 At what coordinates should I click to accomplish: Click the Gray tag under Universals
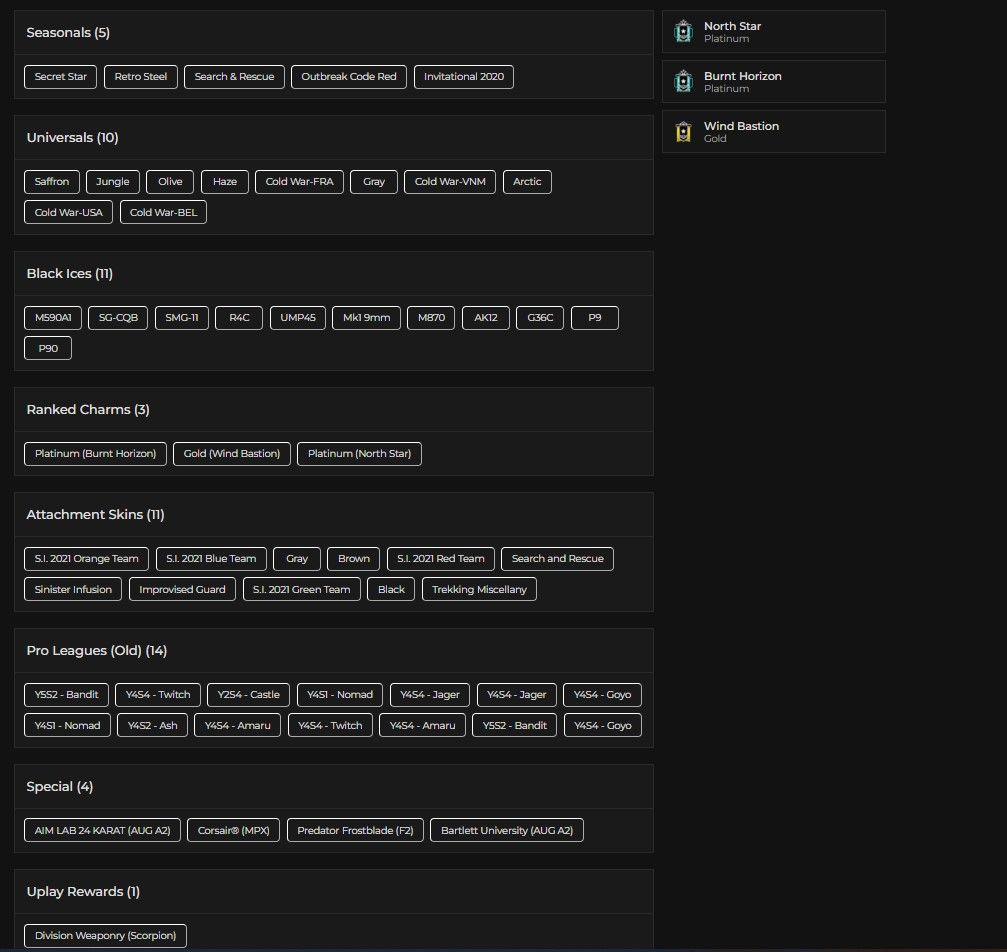click(374, 182)
